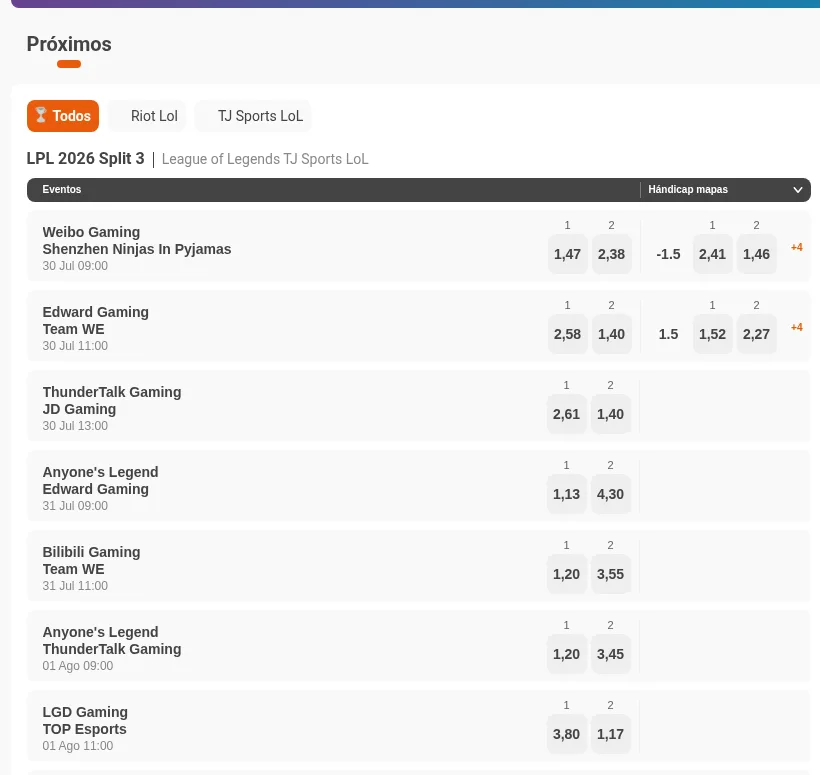Viewport: 820px width, 775px height.
Task: Click the Próximos section heading
Action: click(x=69, y=44)
